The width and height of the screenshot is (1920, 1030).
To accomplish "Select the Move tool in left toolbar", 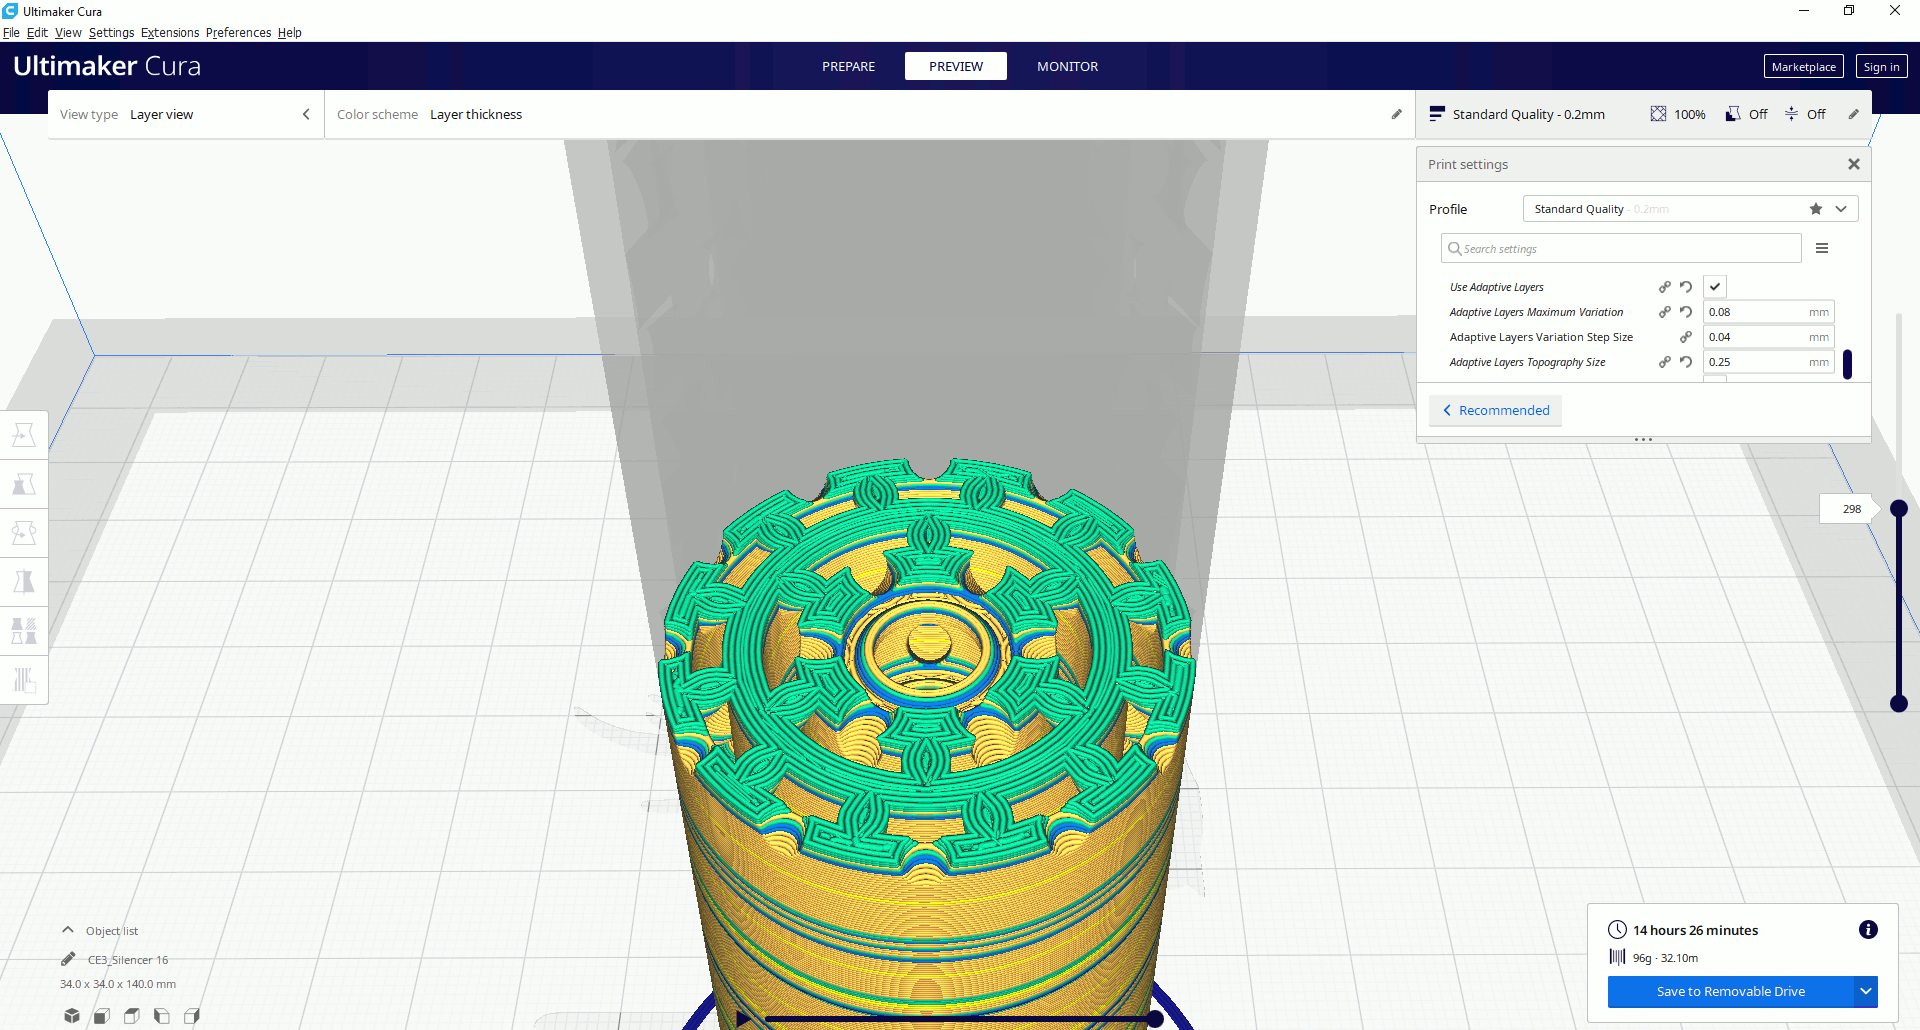I will click(x=24, y=435).
